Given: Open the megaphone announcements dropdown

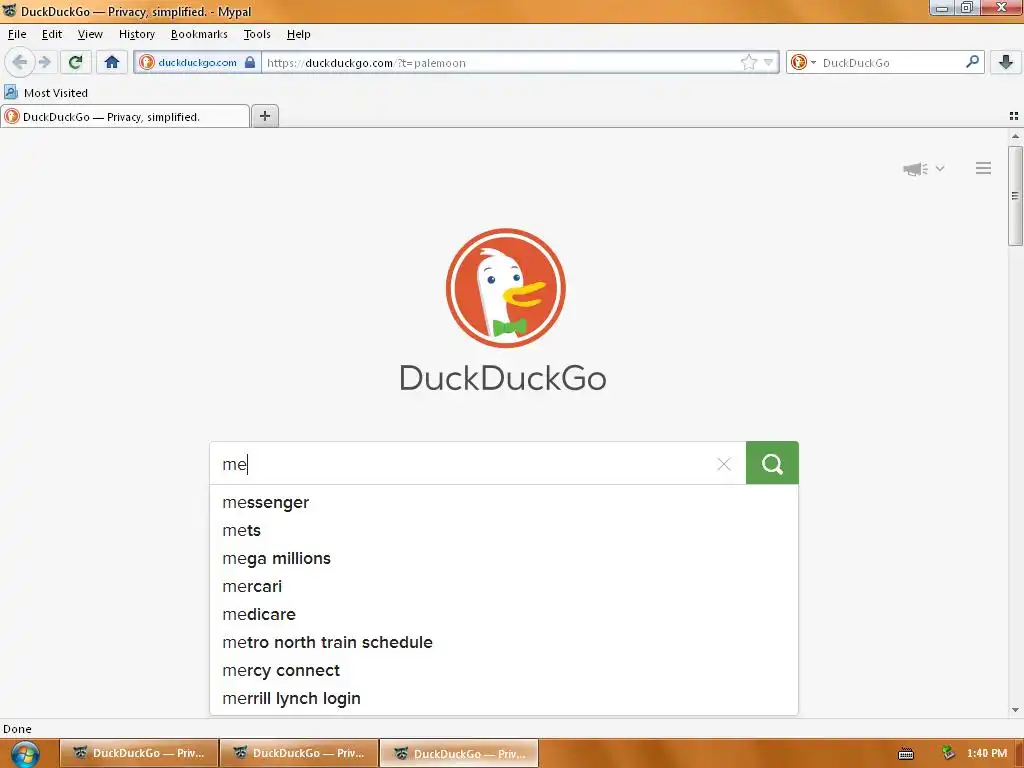Looking at the screenshot, I should point(923,168).
